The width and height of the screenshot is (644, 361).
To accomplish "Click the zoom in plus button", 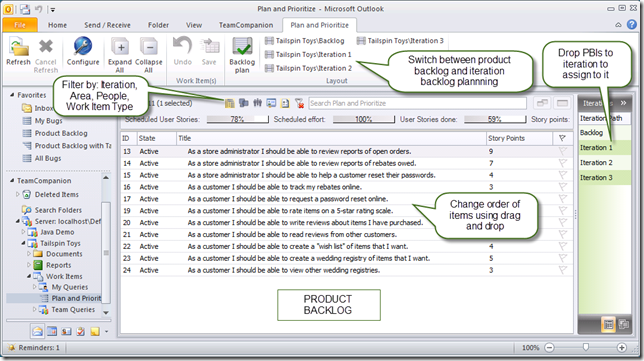I will (622, 348).
